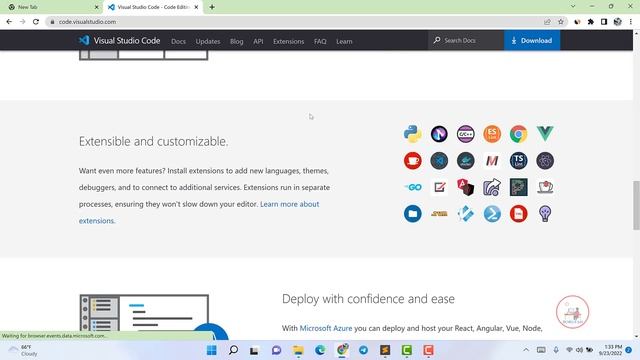Open the weather widget showing Cloudy

(24, 350)
